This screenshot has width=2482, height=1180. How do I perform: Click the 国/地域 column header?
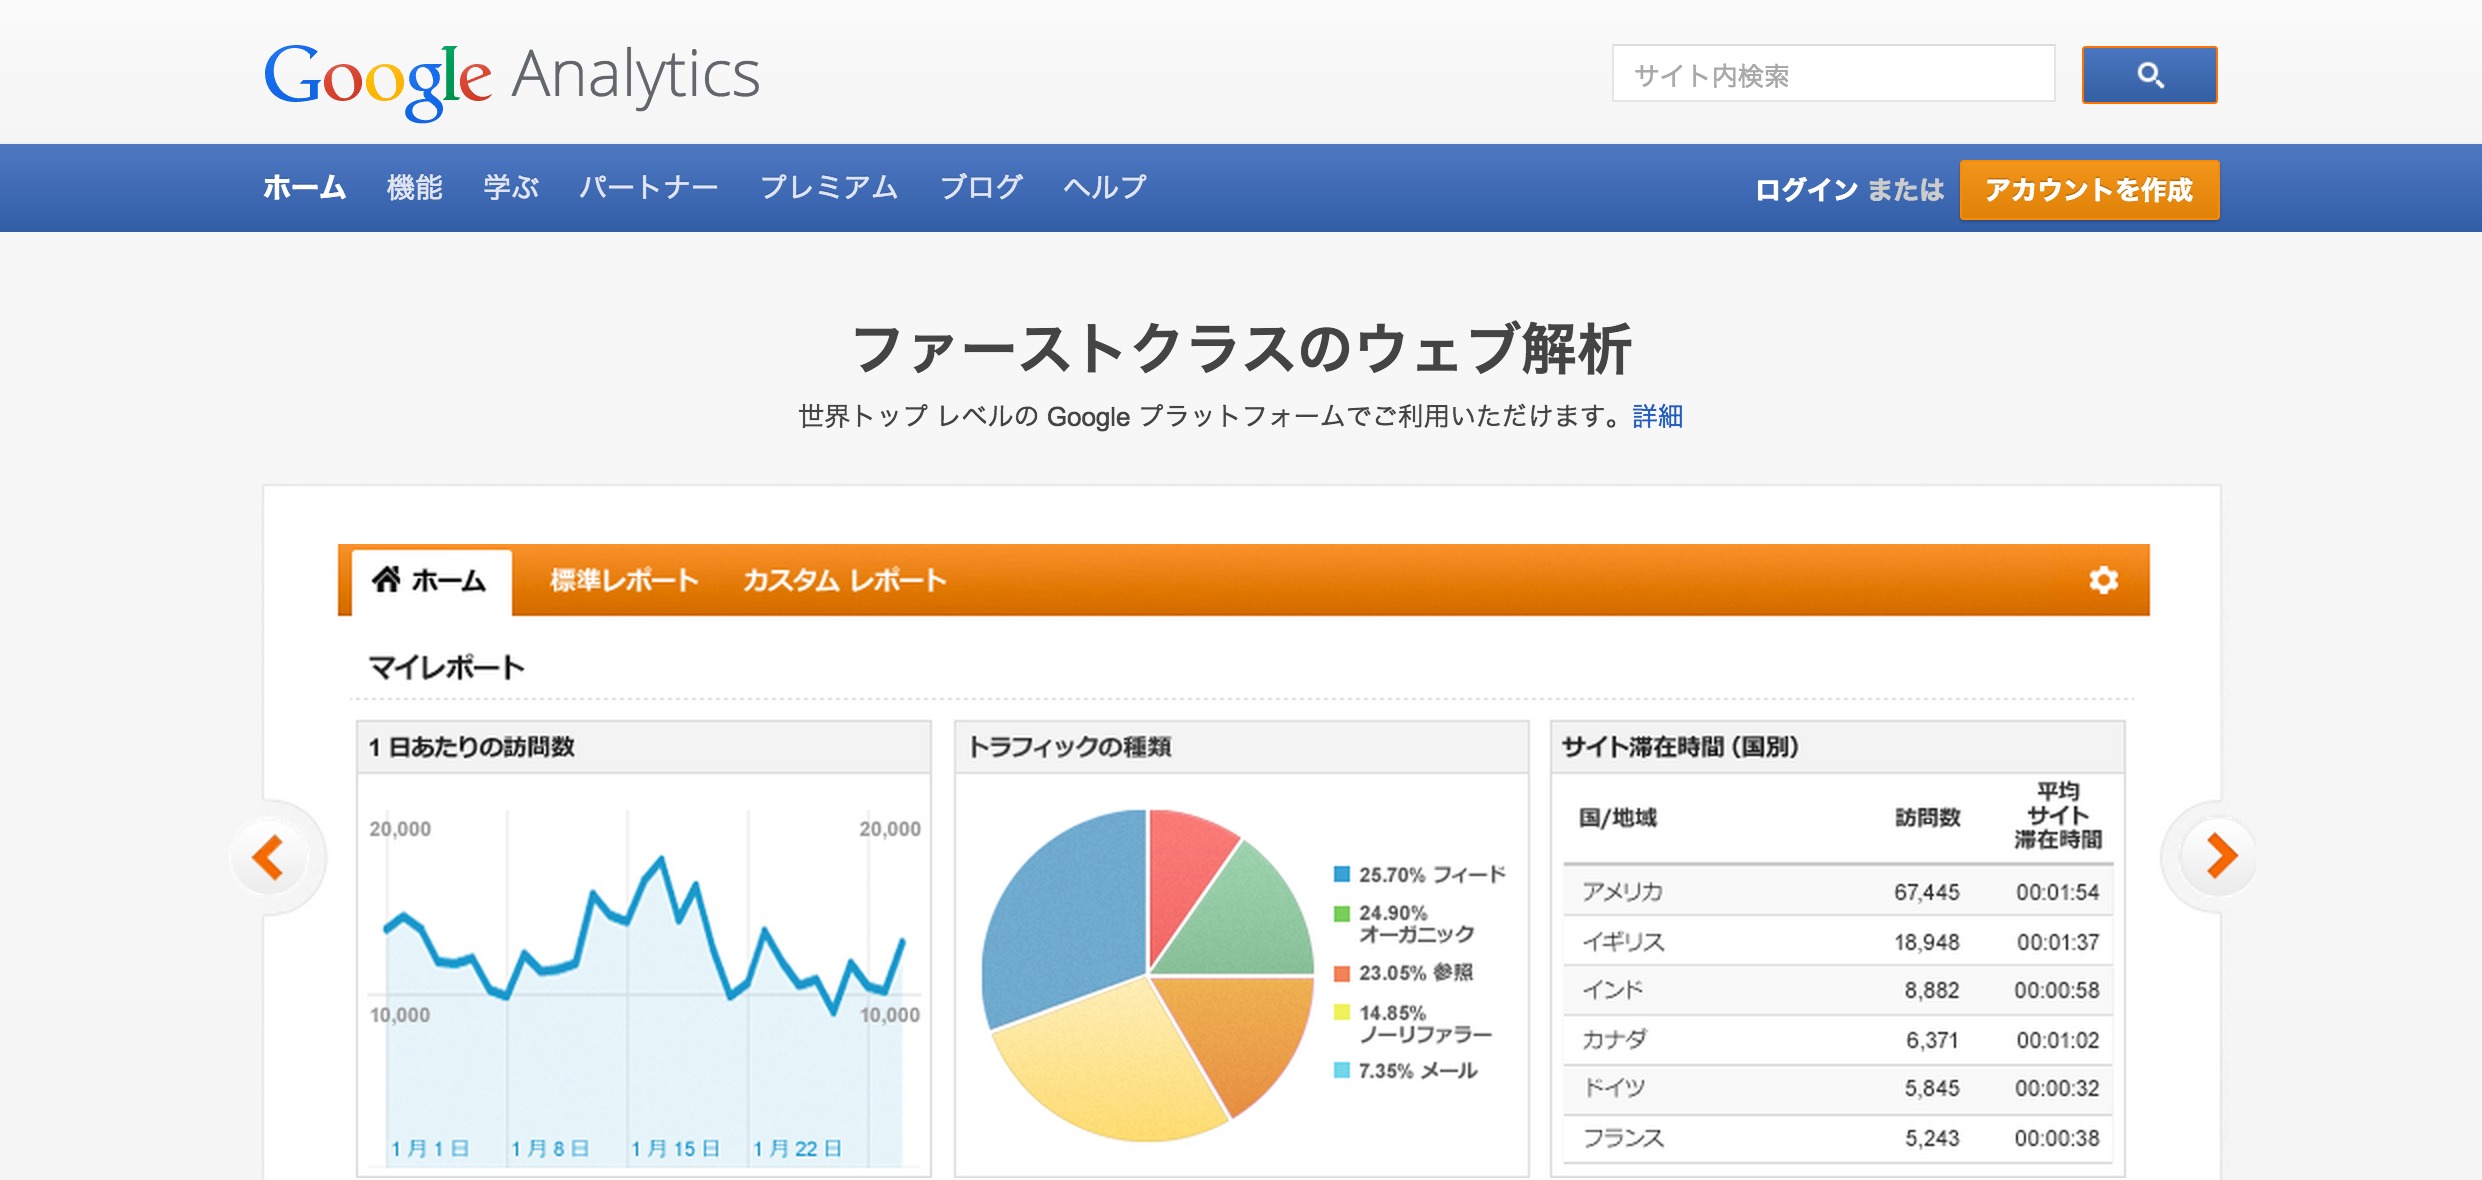[1618, 818]
